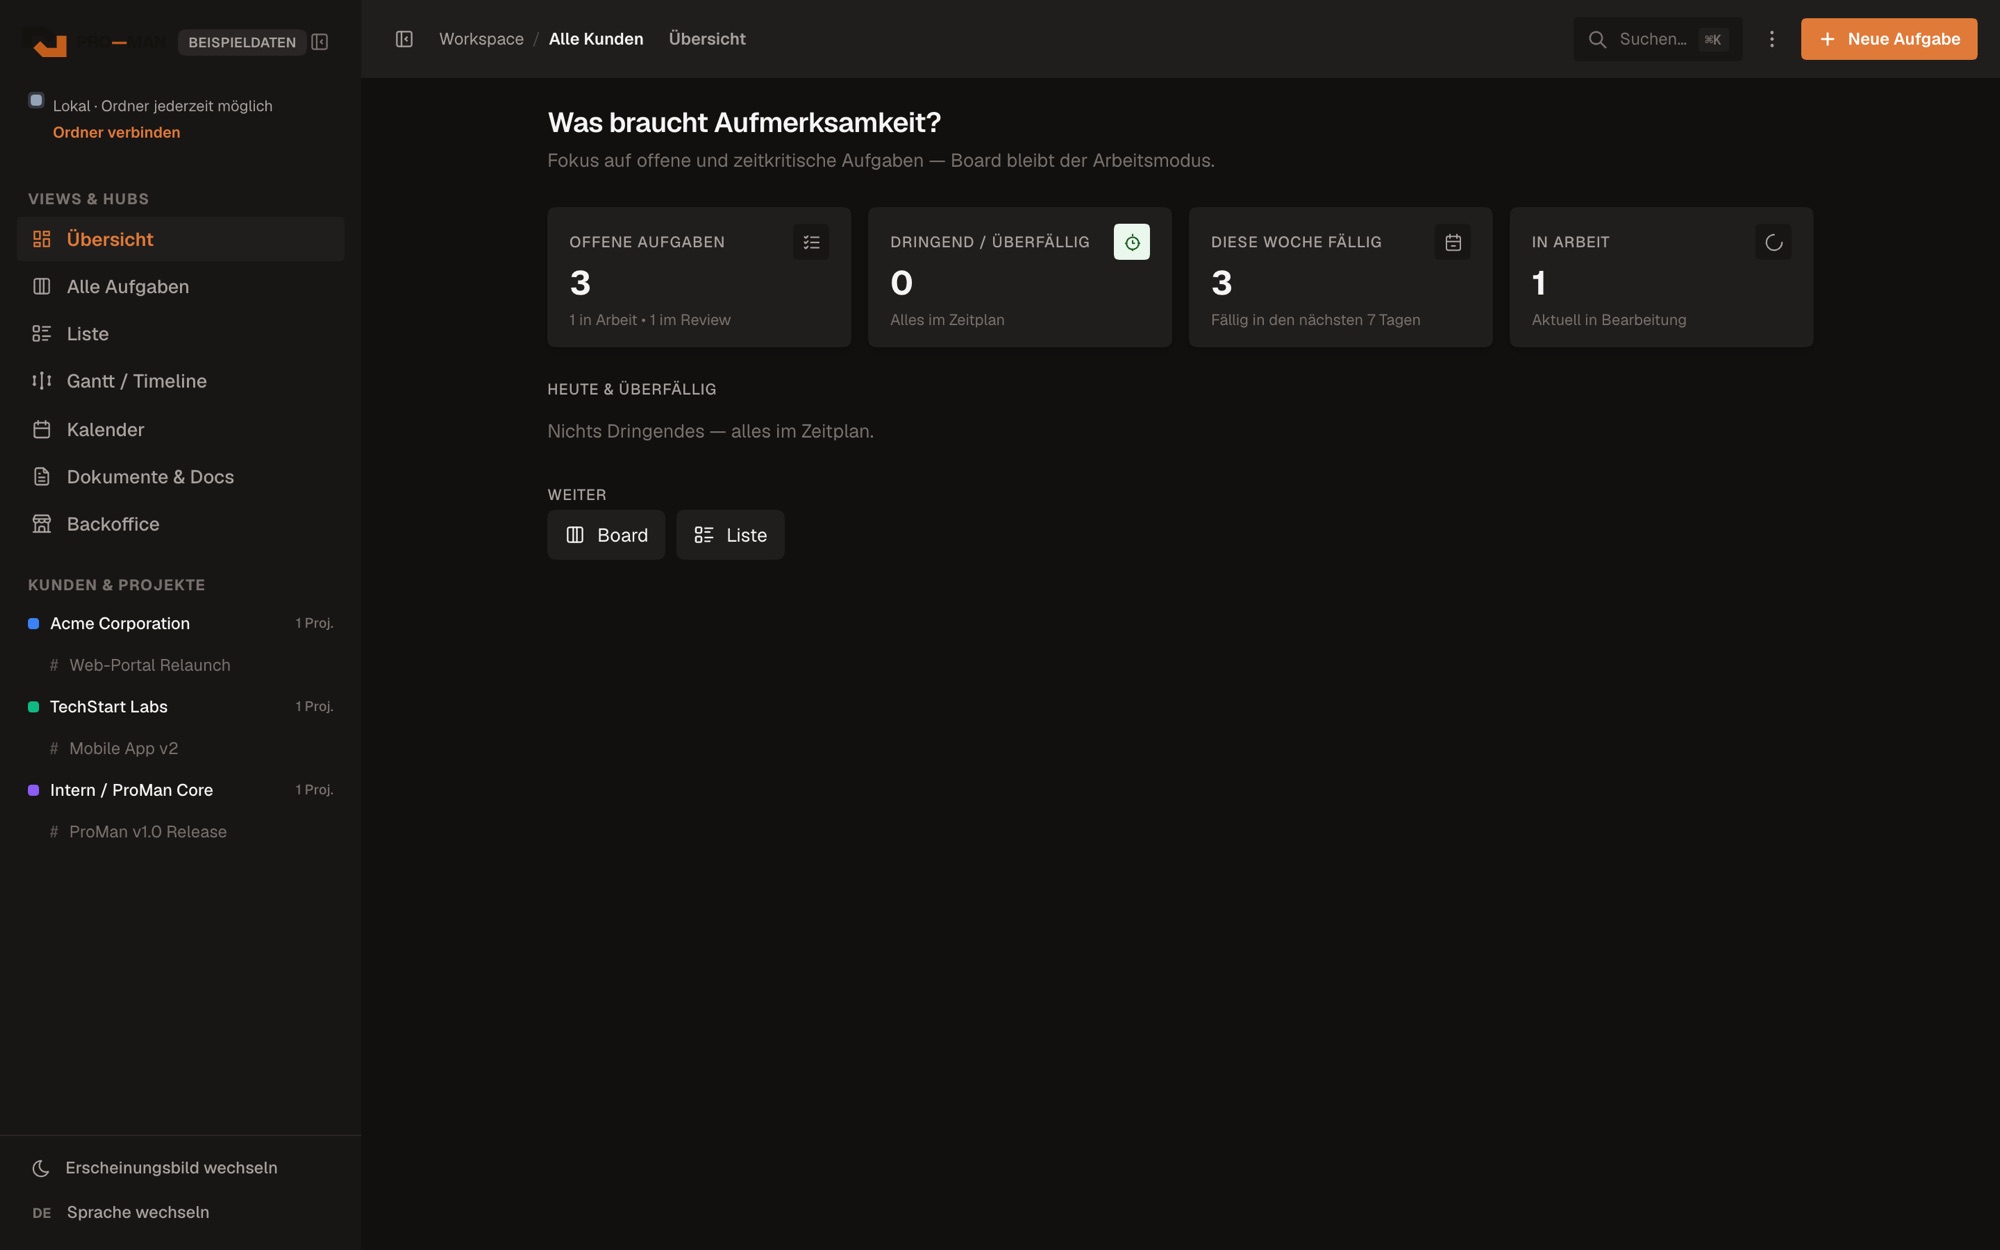Open Übersicht in the sidebar
2000x1250 pixels.
pos(181,239)
